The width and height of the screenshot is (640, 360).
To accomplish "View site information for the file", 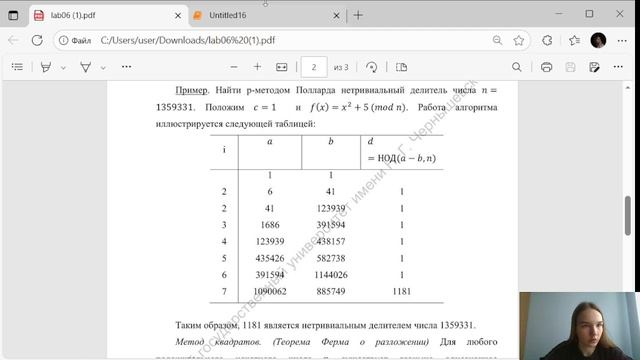I will pos(75,40).
